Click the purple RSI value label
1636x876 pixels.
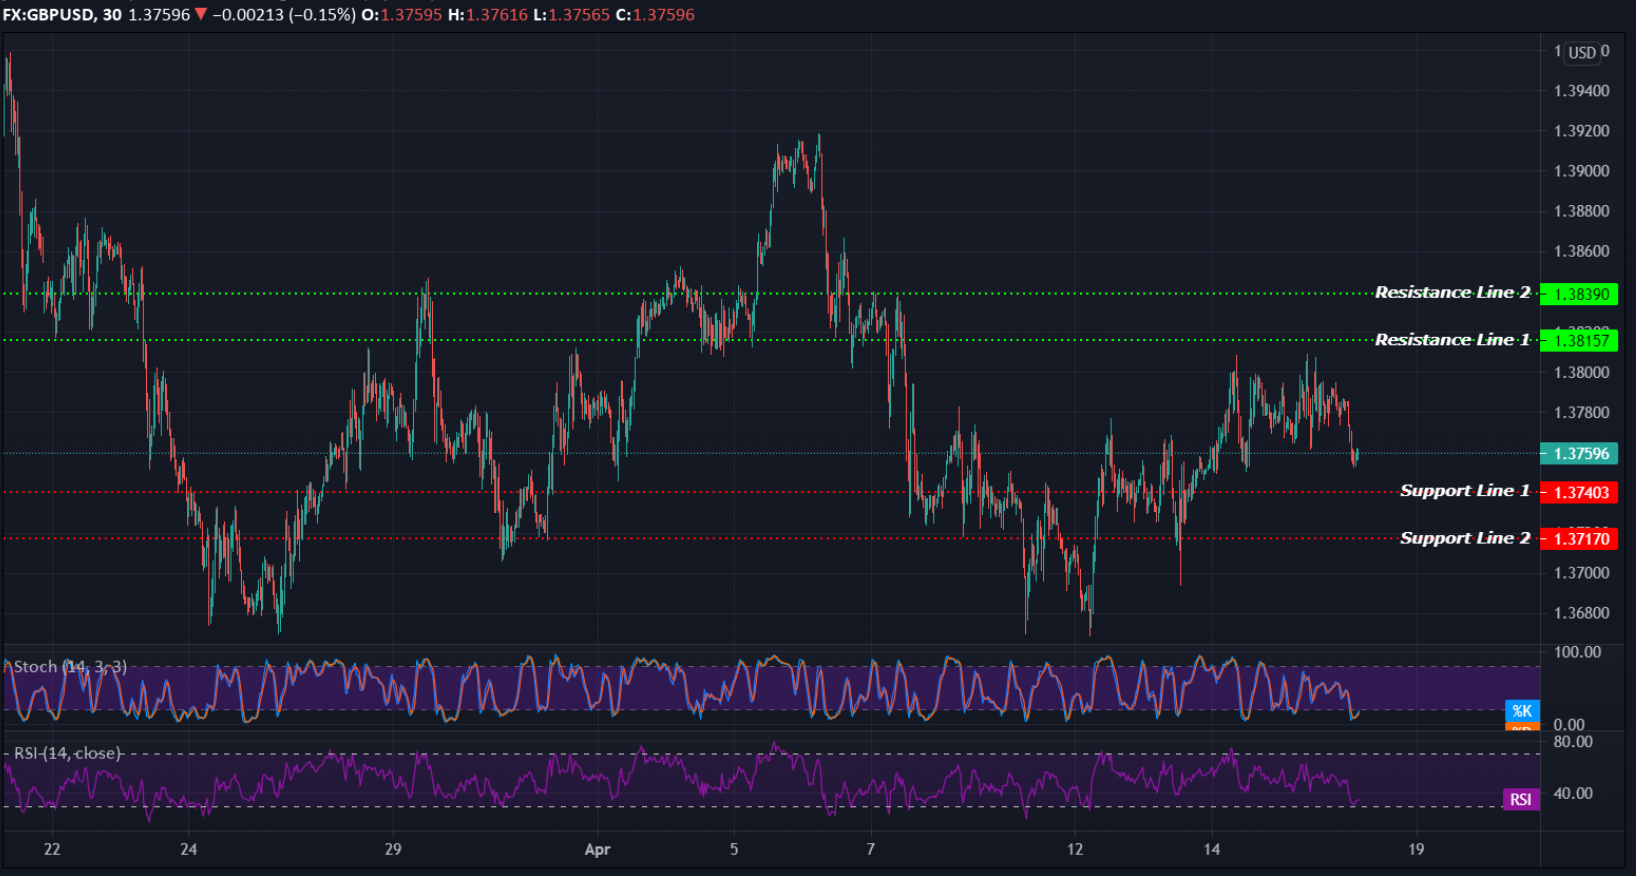(1521, 799)
